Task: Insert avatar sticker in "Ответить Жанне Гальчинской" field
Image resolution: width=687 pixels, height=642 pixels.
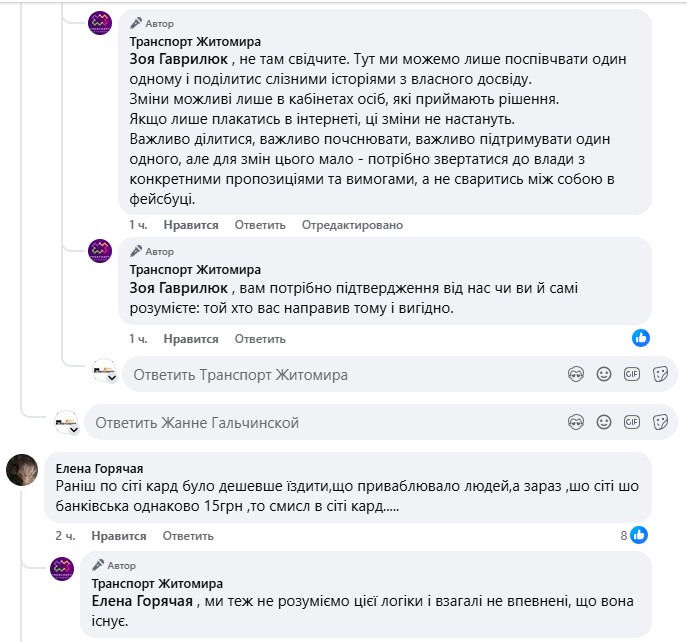Action: point(575,422)
